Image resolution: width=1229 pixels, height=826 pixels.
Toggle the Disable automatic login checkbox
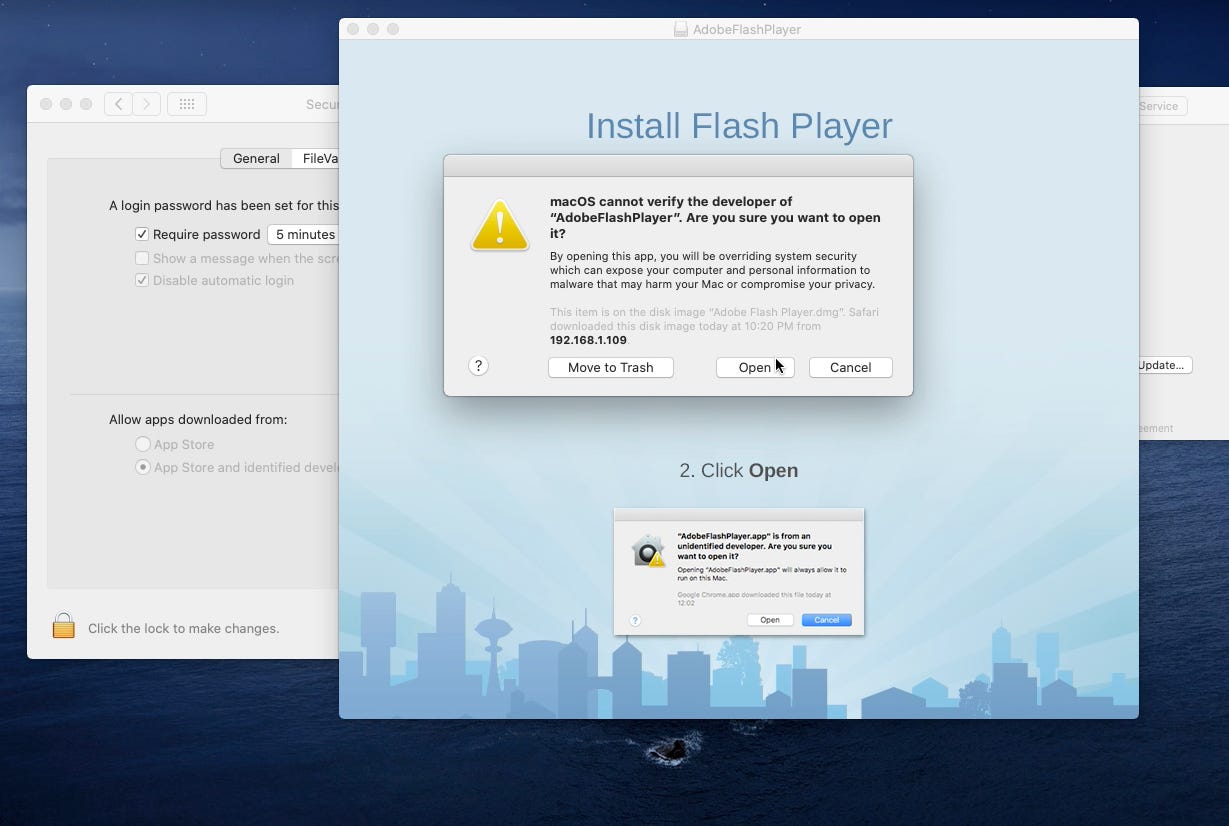click(x=142, y=280)
